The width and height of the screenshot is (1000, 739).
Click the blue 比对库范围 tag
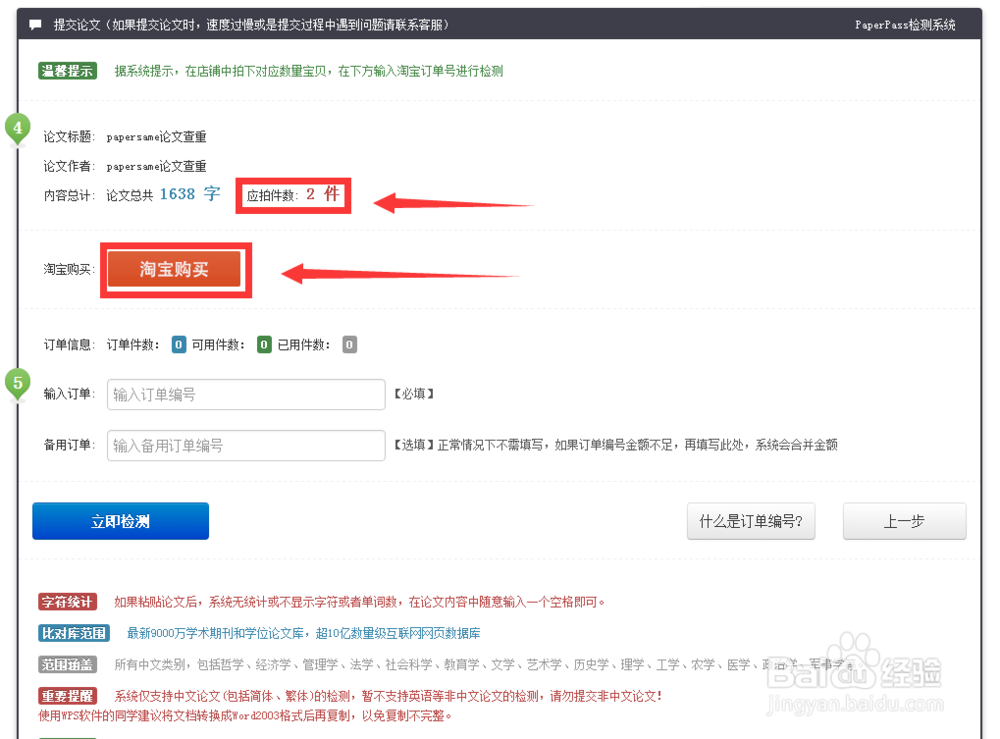[x=74, y=633]
